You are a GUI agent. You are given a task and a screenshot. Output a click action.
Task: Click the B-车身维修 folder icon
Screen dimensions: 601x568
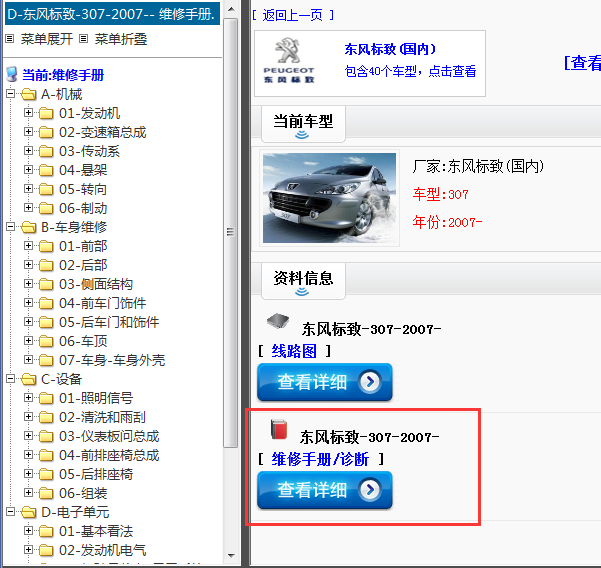[x=28, y=227]
